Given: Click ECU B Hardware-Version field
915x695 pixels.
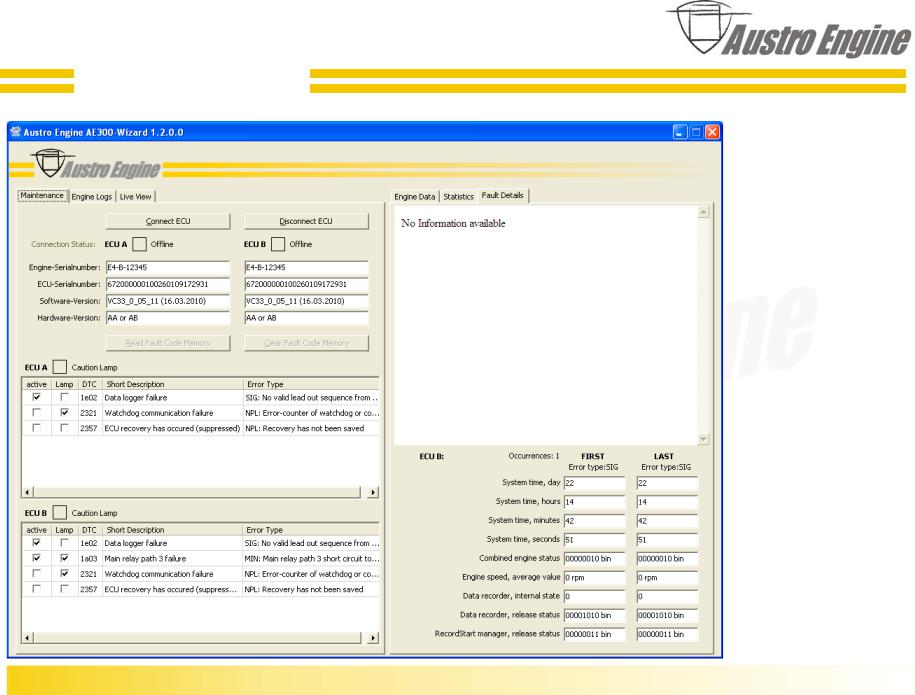Looking at the screenshot, I should click(306, 318).
